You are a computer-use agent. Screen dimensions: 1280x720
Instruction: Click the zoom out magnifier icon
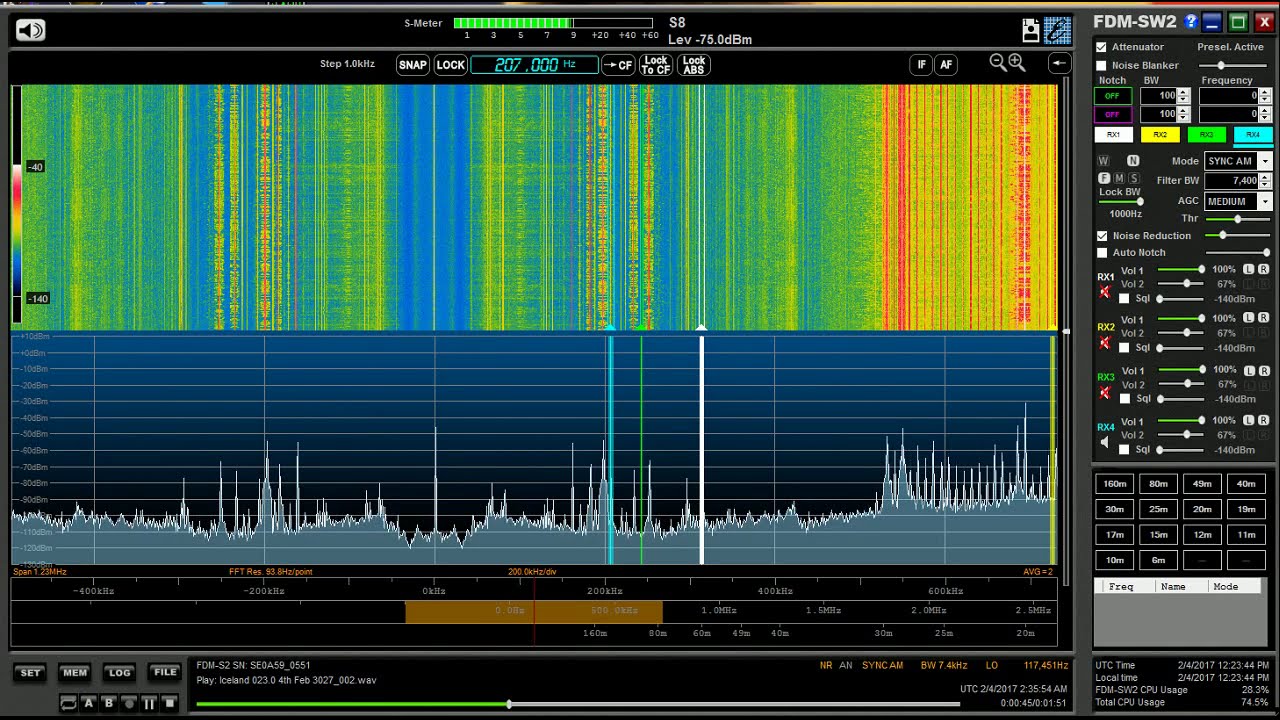[x=997, y=63]
